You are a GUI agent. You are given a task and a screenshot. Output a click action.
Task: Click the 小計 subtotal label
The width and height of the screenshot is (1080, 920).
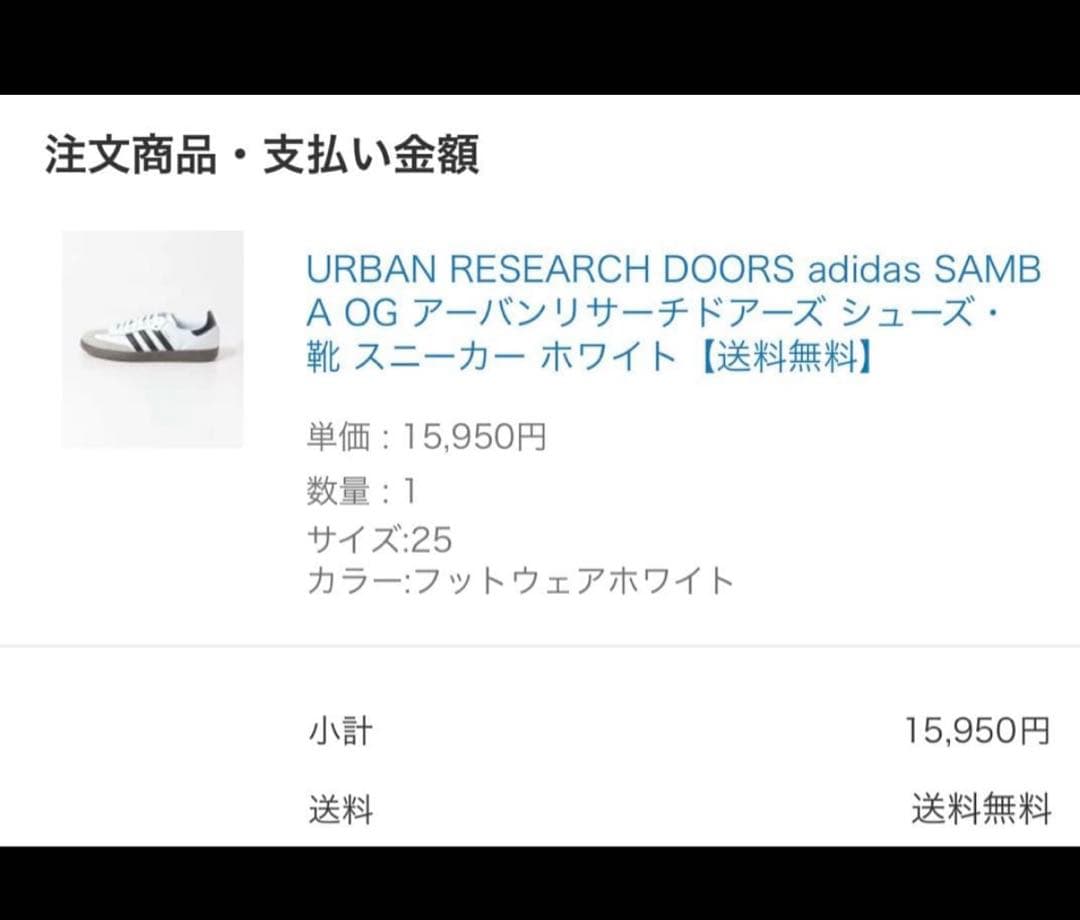[x=340, y=731]
